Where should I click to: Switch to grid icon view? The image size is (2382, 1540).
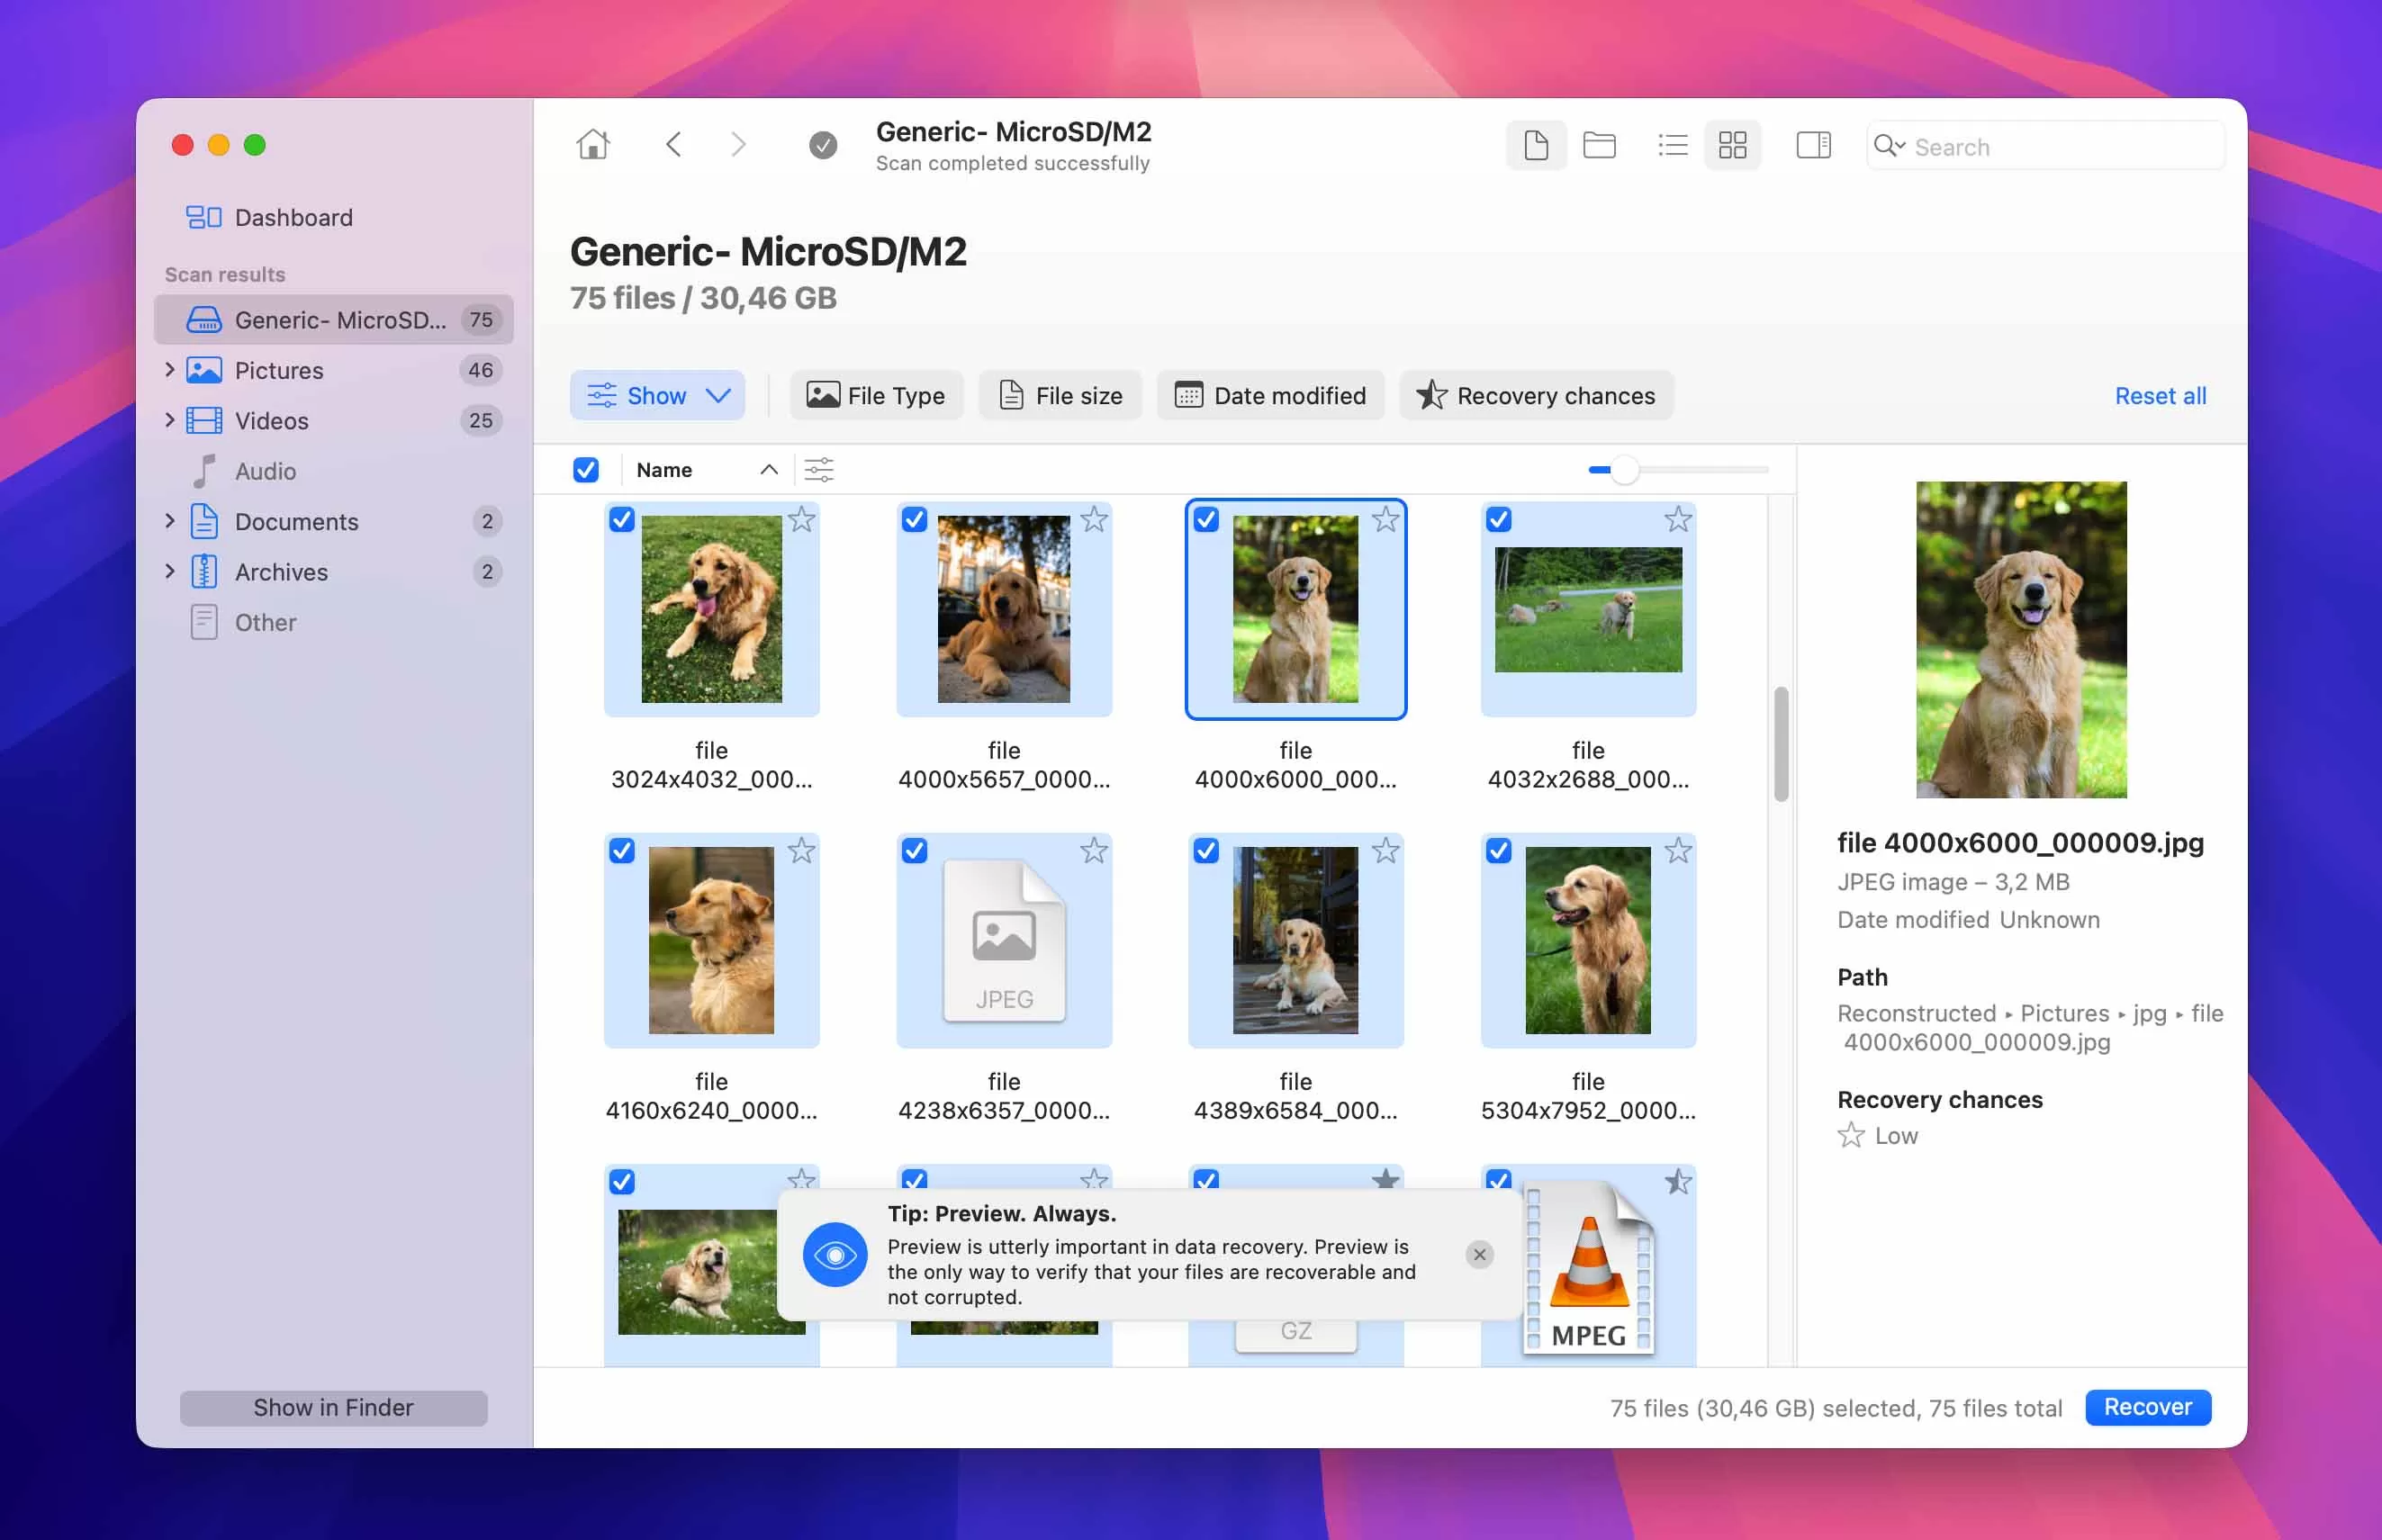pyautogui.click(x=1732, y=146)
